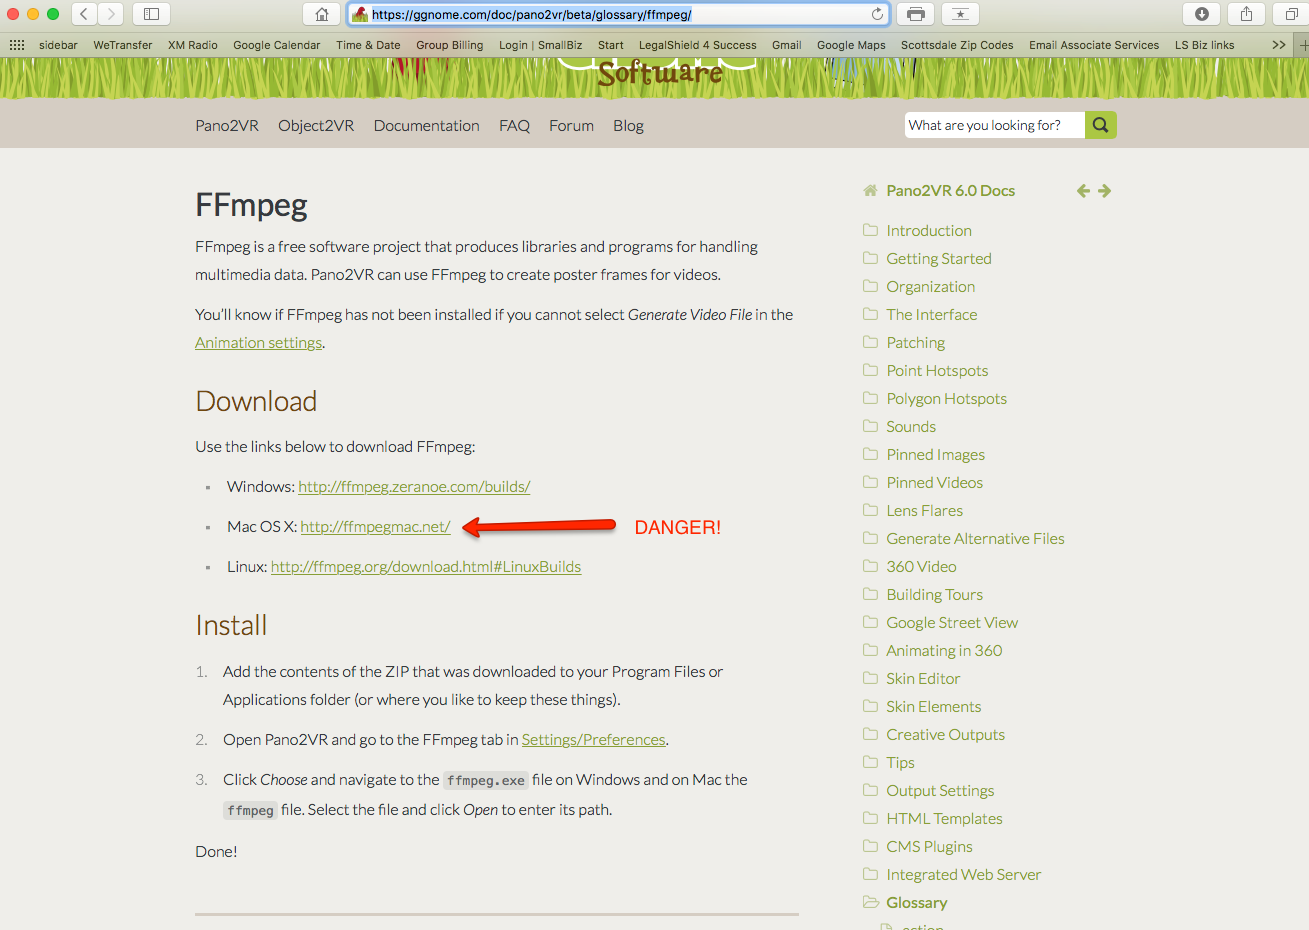This screenshot has height=930, width=1309.
Task: Open Pano2VR 6.0 Docs heading link
Action: pyautogui.click(x=950, y=190)
